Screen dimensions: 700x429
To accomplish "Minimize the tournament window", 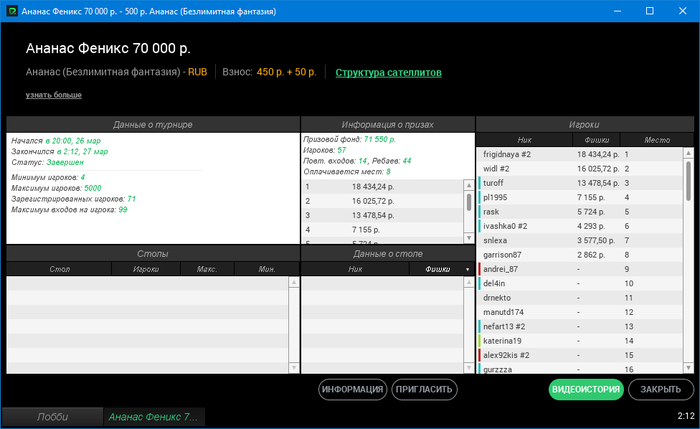I will tap(617, 11).
